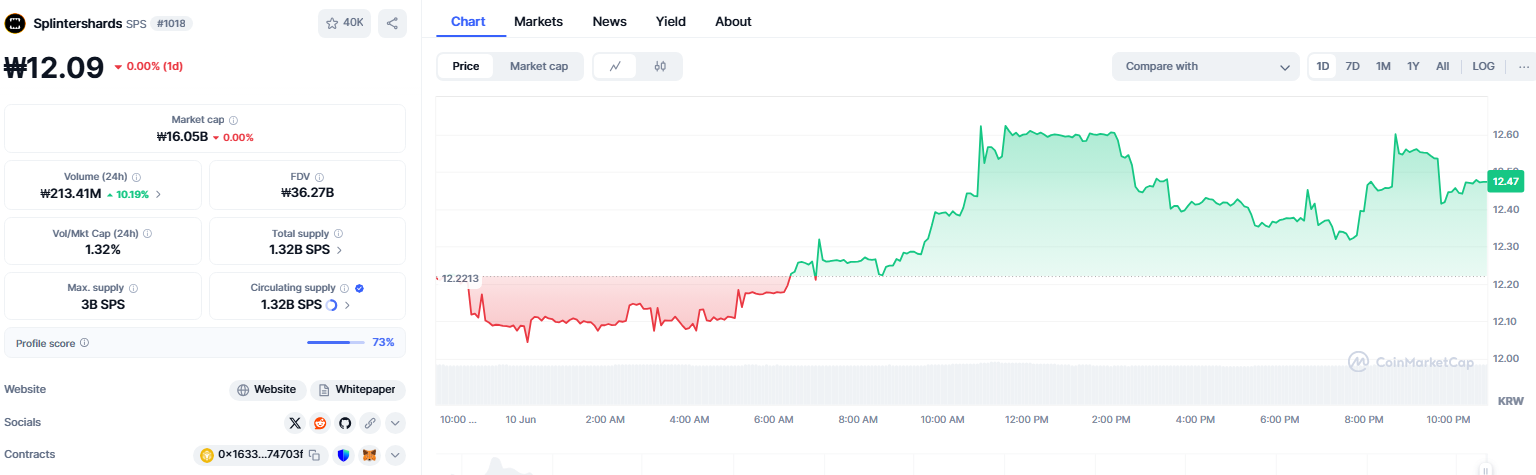Image resolution: width=1536 pixels, height=475 pixels.
Task: Set chart range to All
Action: point(1442,66)
